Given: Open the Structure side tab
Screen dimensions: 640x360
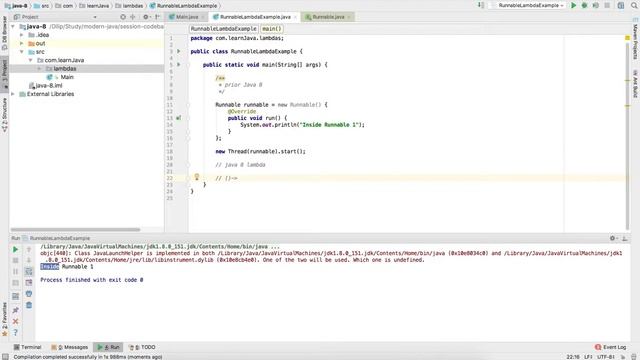Looking at the screenshot, I should pyautogui.click(x=4, y=115).
